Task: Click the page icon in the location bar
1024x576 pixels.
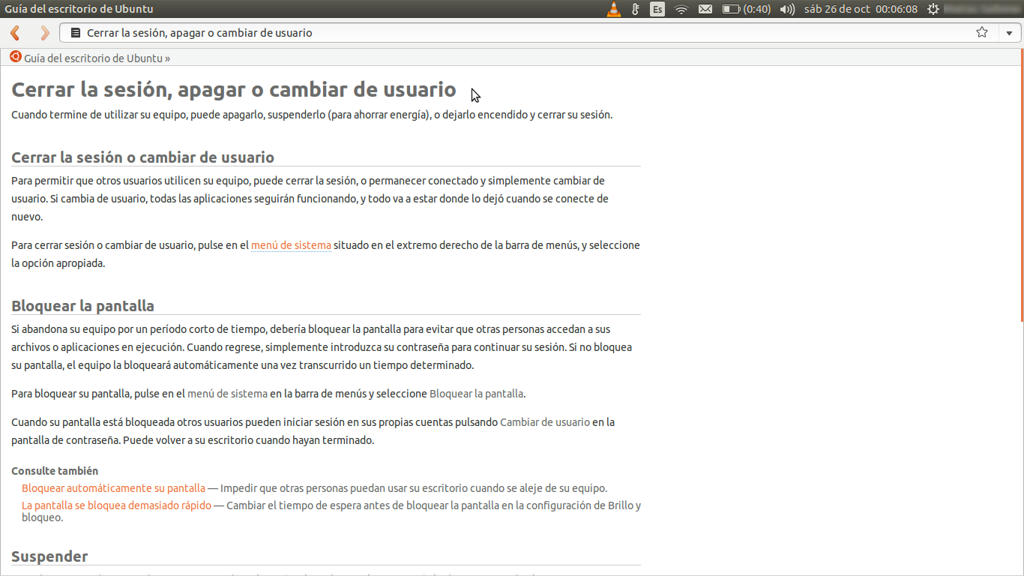Action: [x=76, y=33]
